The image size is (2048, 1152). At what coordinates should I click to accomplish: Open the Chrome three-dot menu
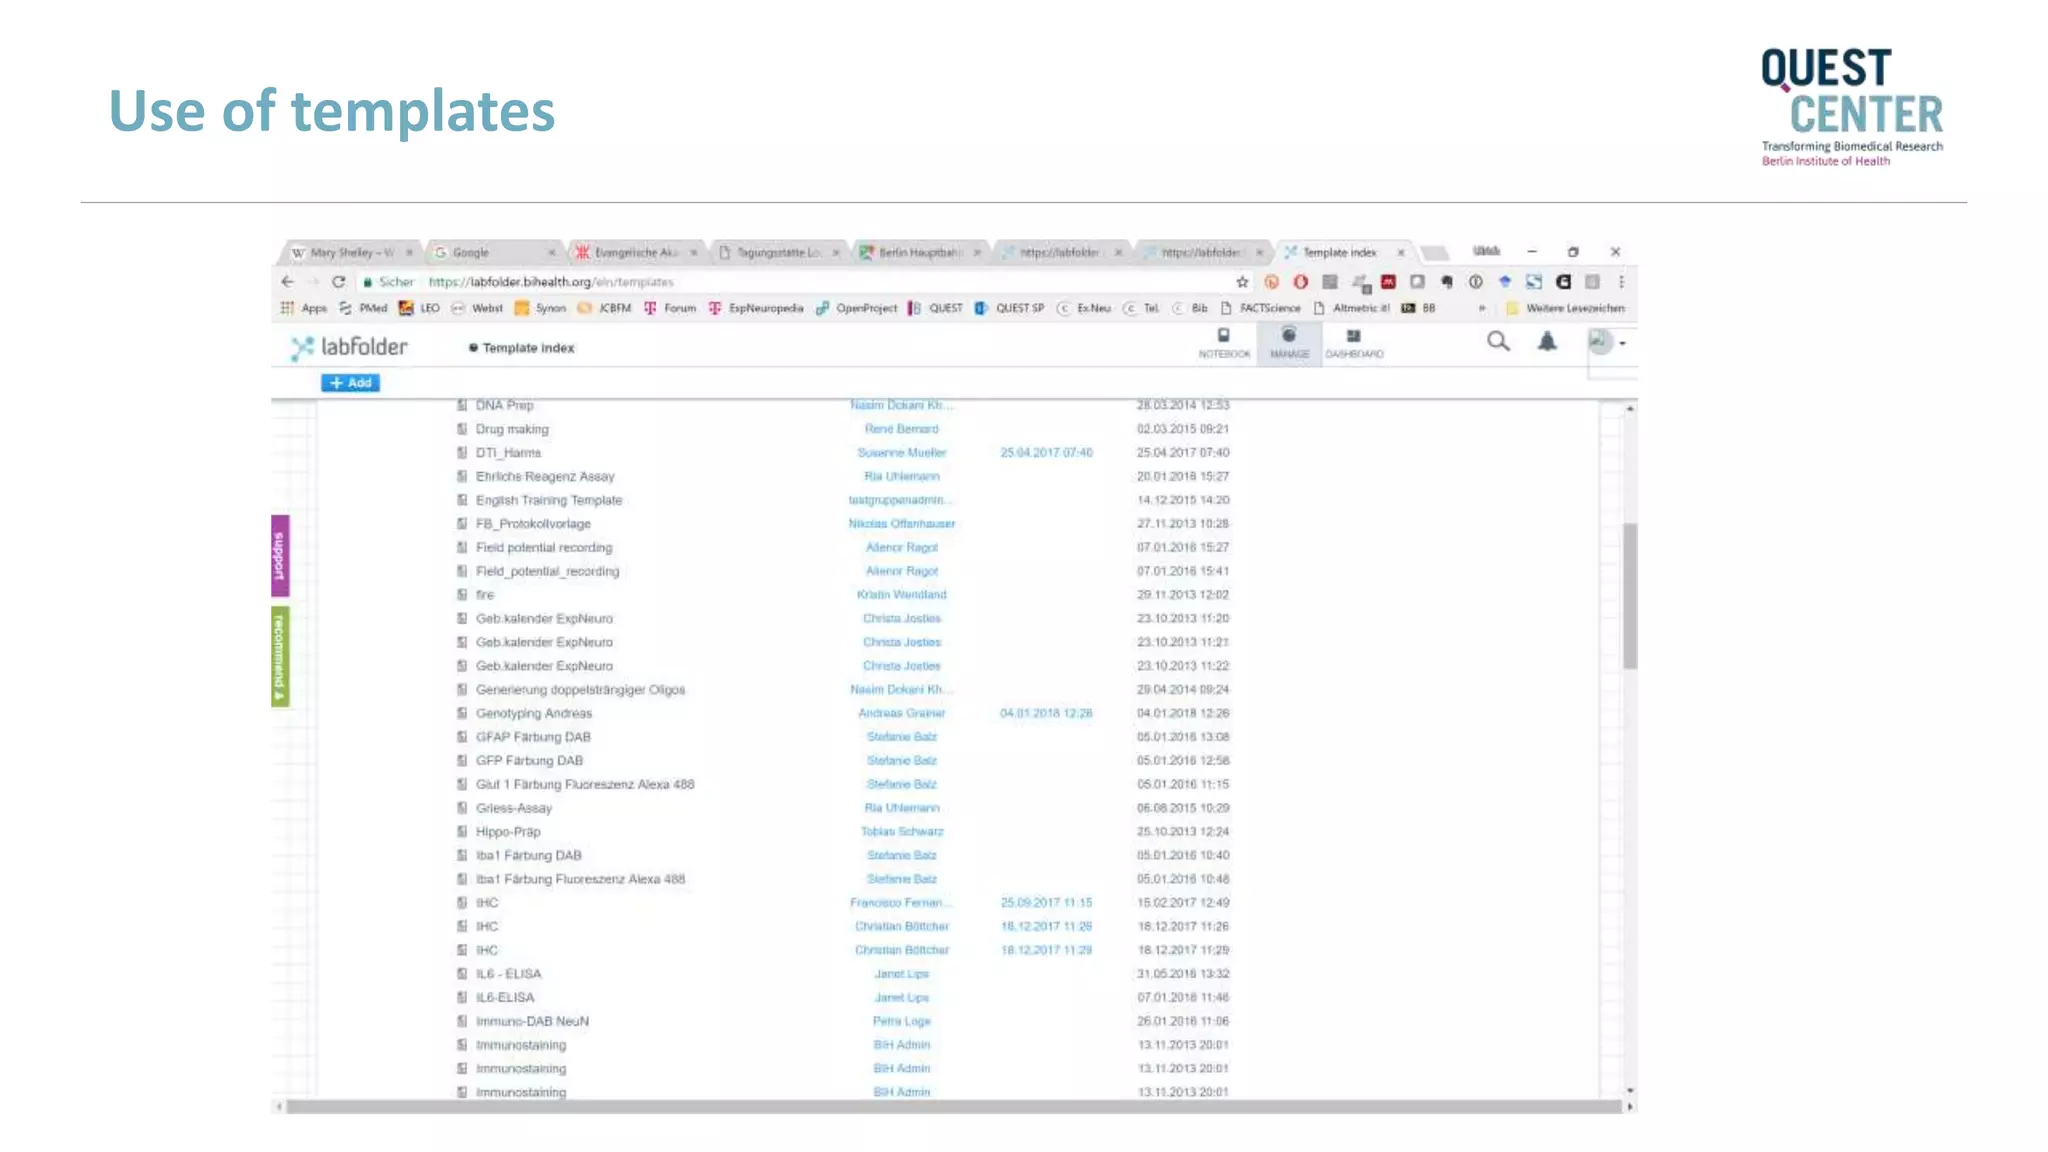click(1621, 282)
